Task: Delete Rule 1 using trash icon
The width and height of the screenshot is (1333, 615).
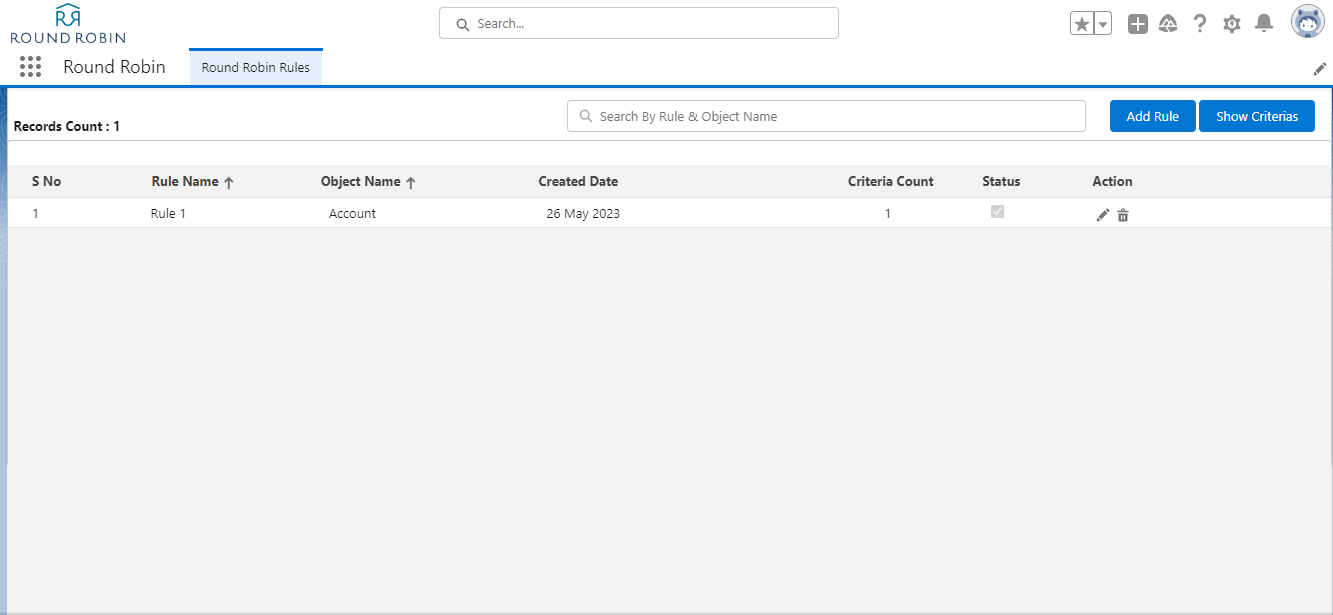Action: tap(1123, 215)
